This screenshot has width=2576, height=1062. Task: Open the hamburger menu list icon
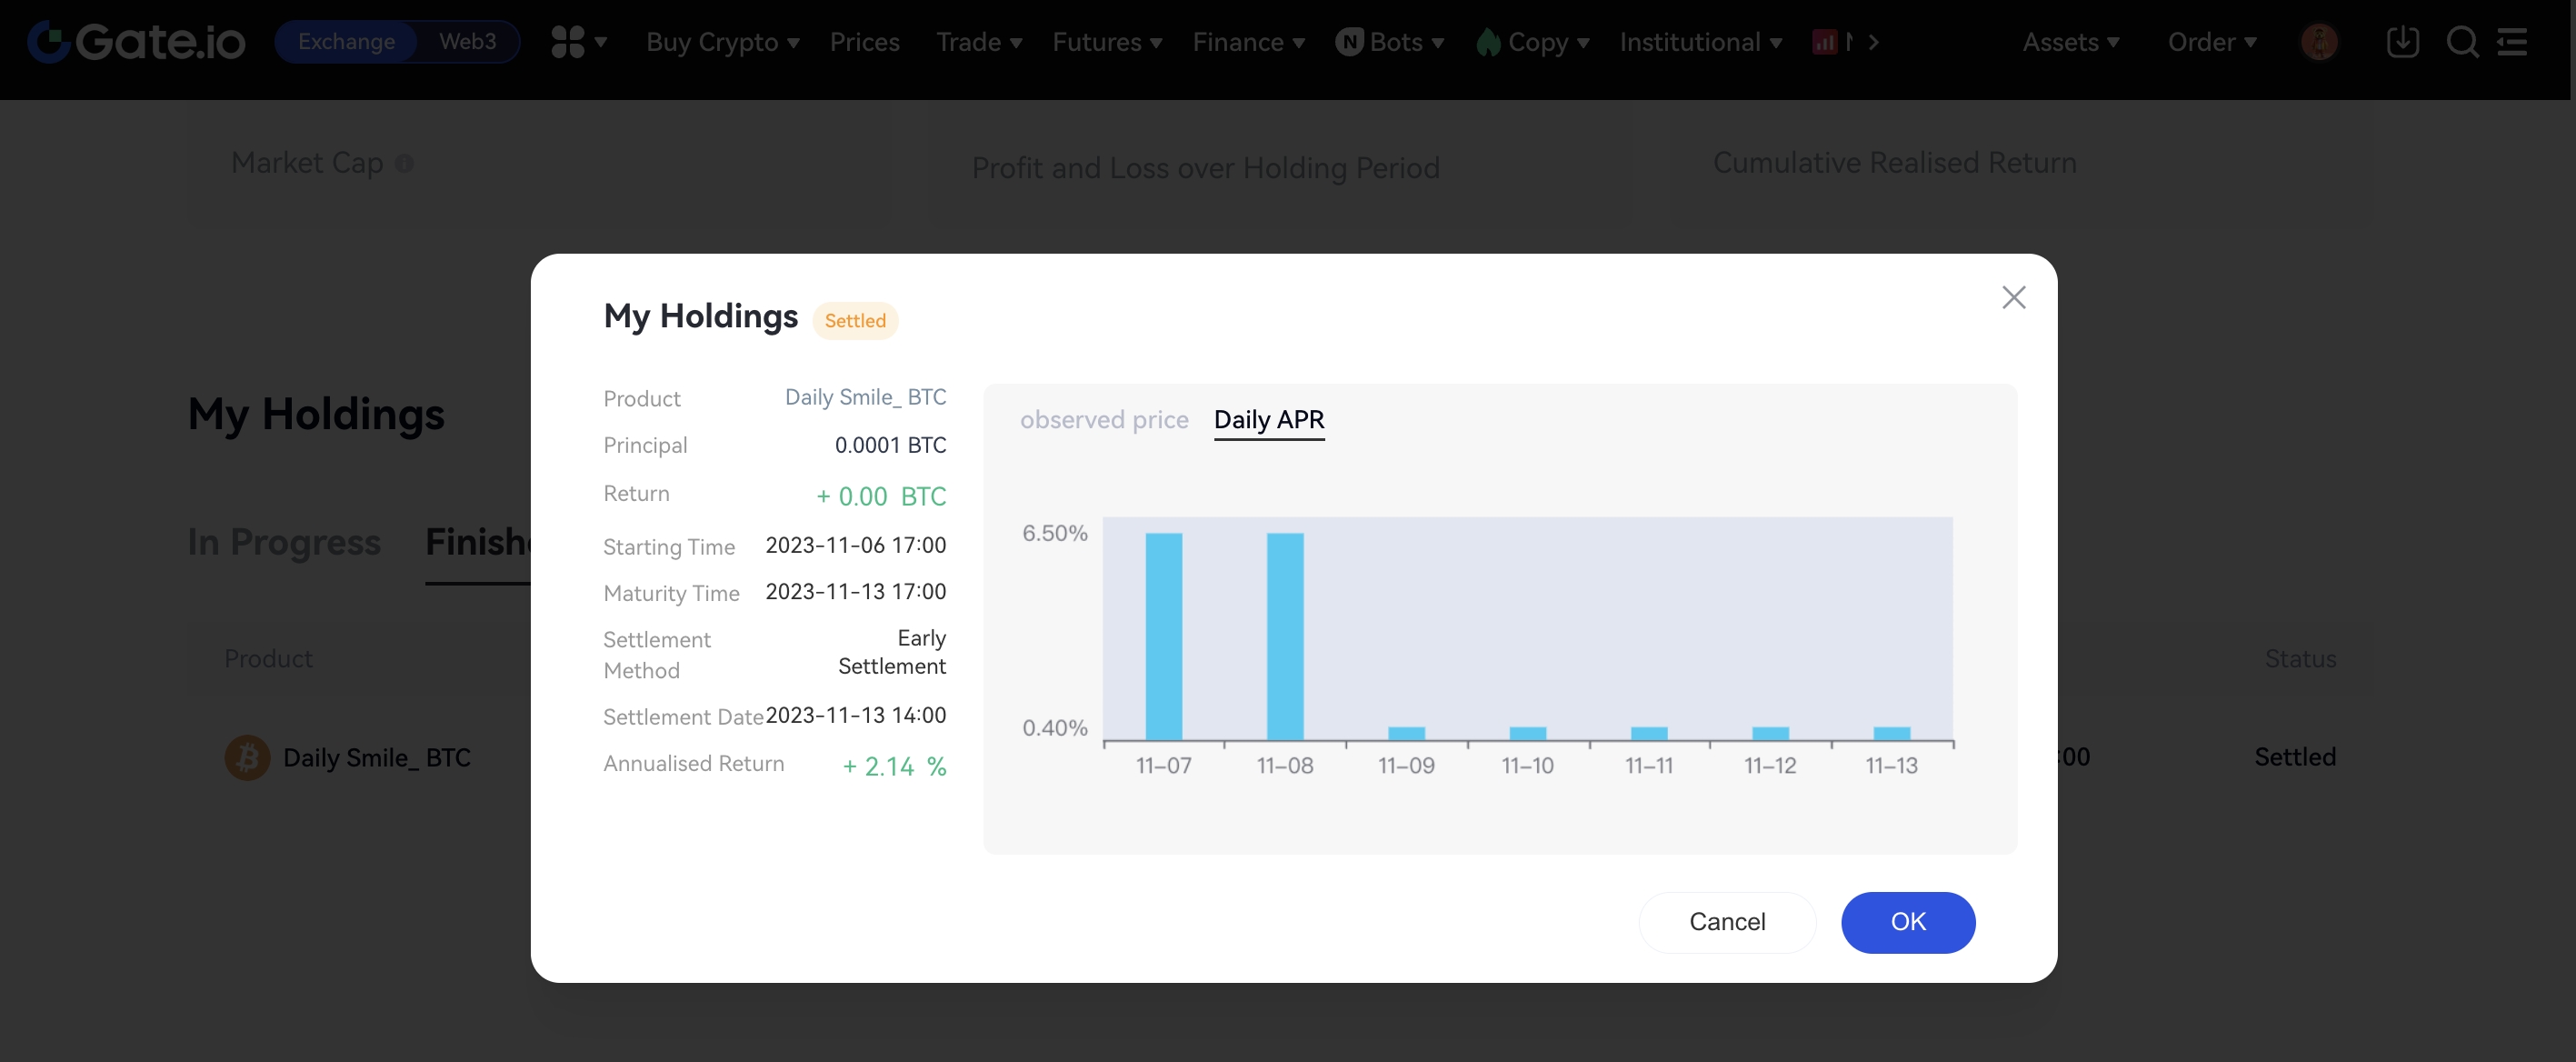tap(2512, 42)
